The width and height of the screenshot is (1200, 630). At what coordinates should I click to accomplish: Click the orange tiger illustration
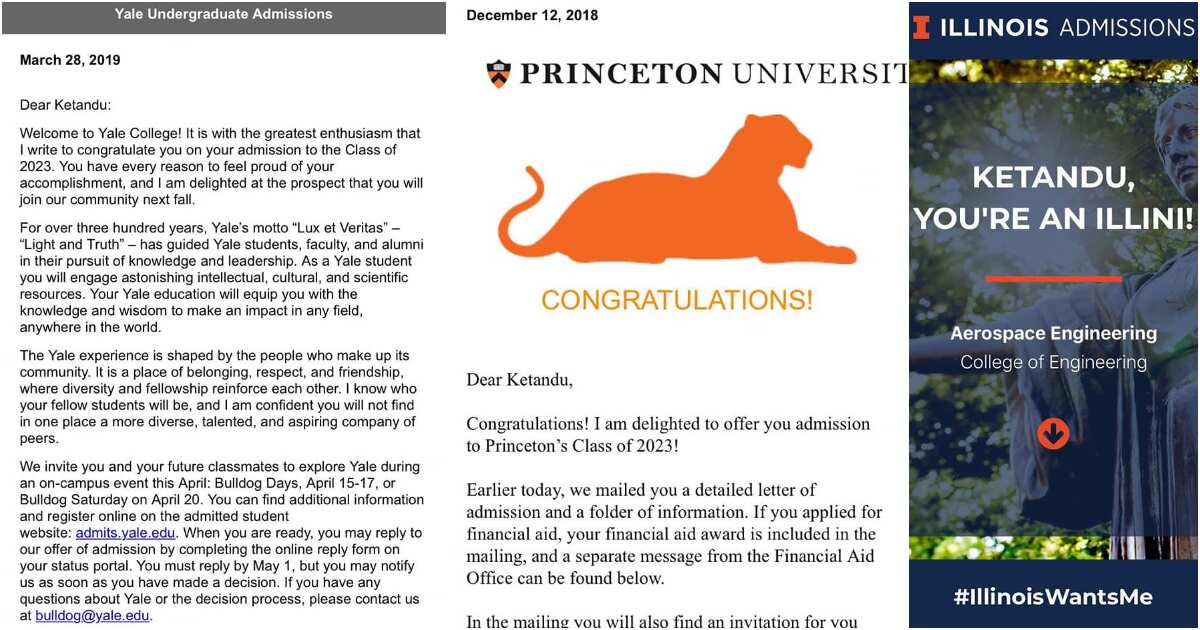click(x=677, y=191)
